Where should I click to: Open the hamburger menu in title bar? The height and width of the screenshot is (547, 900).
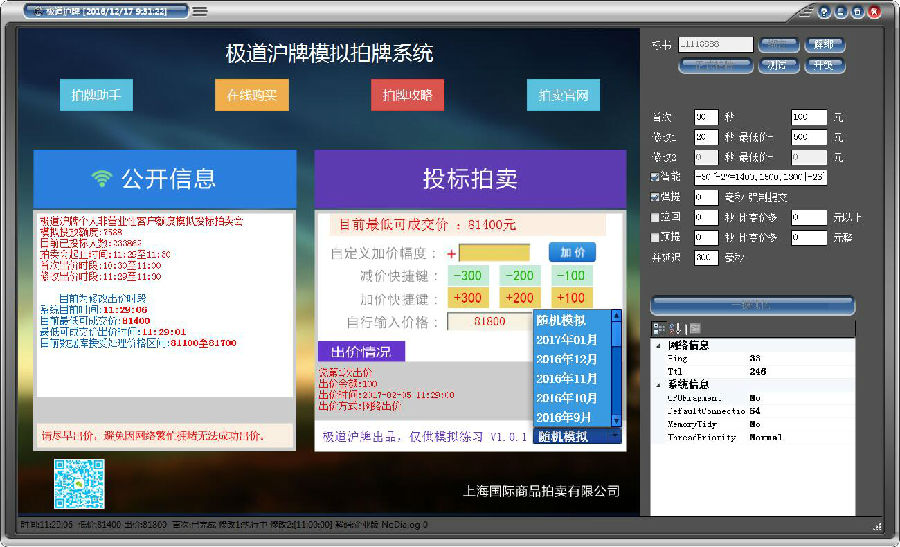[199, 11]
